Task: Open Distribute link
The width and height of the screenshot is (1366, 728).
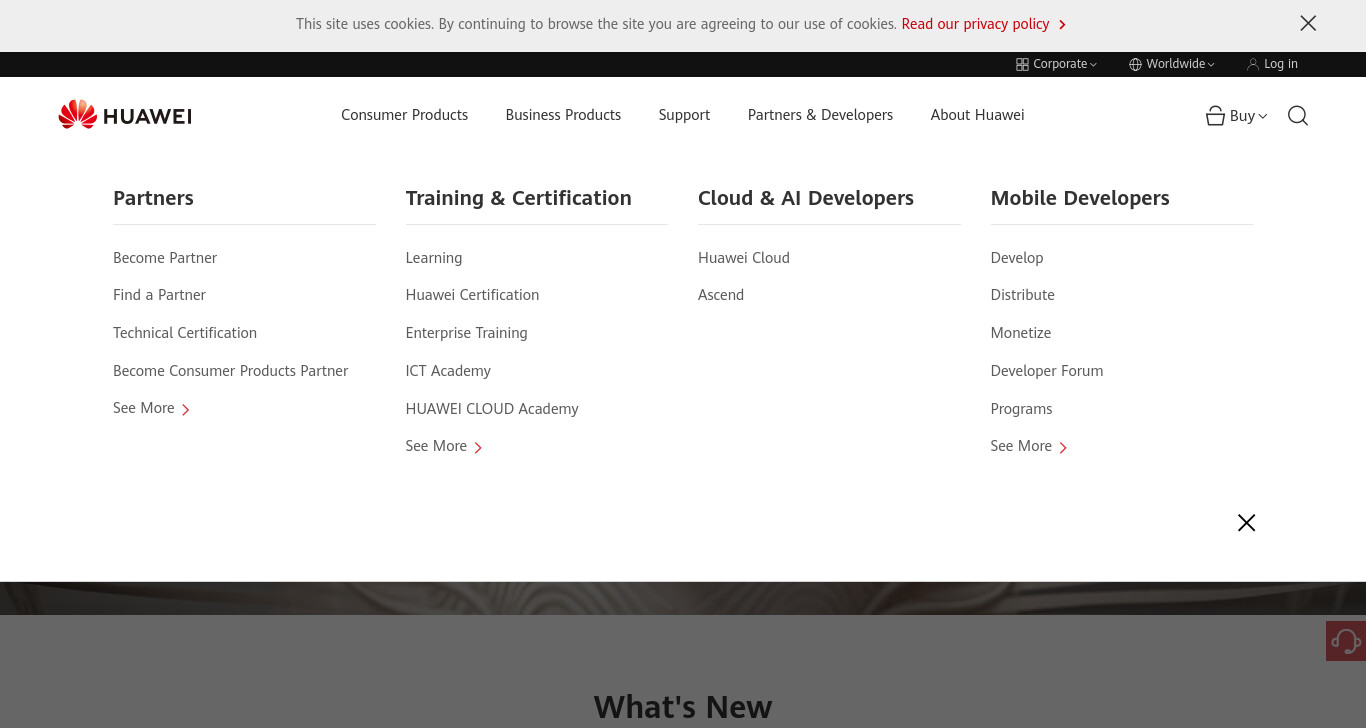Action: [x=1023, y=295]
